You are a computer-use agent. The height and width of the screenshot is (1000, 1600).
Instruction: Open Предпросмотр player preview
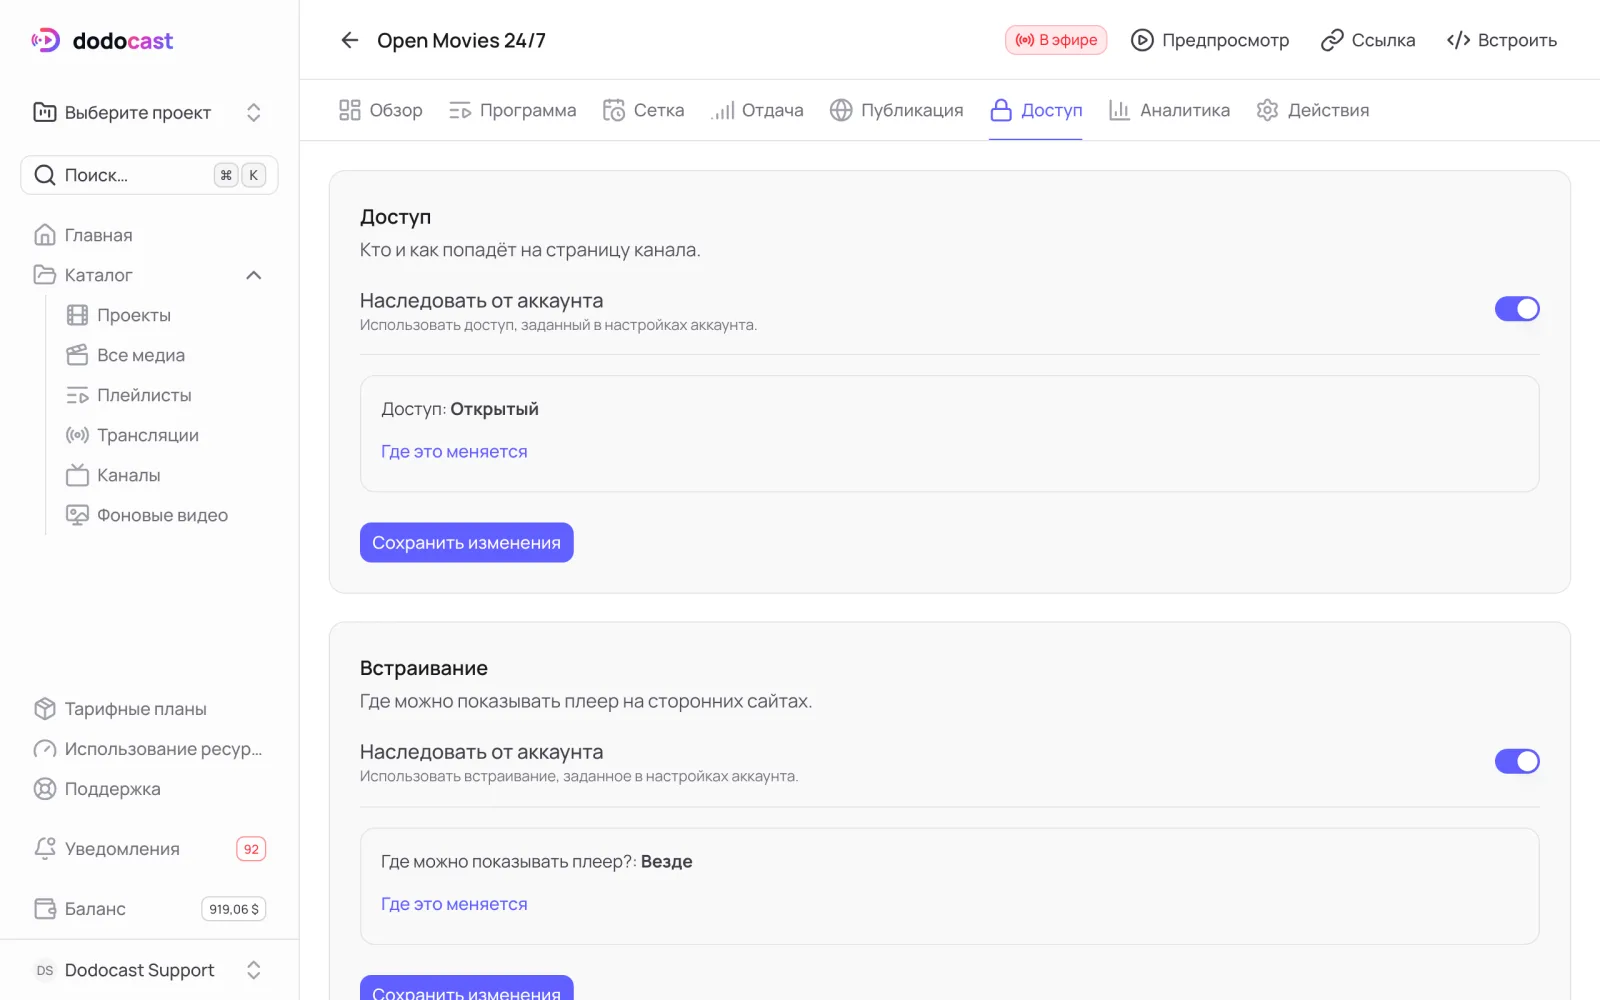1210,40
